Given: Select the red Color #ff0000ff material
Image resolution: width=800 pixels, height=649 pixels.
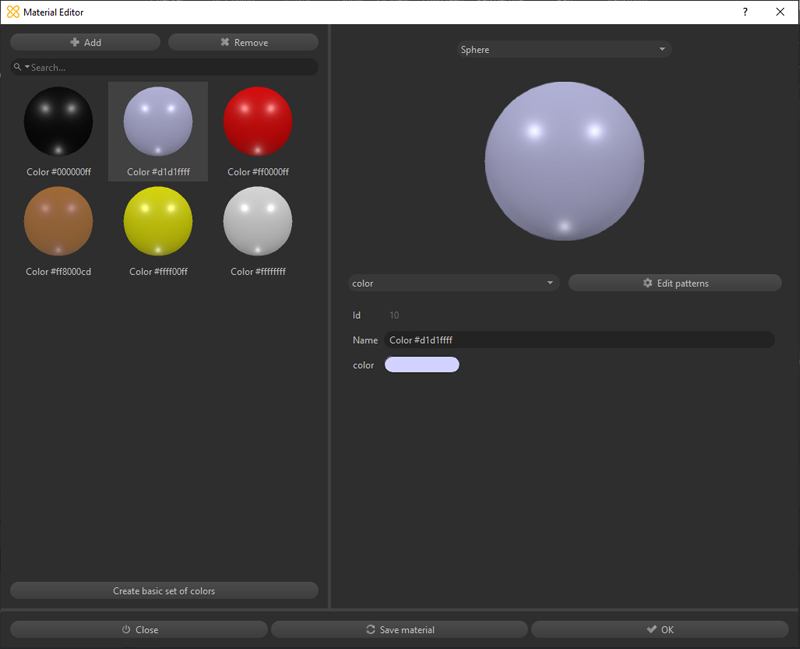Looking at the screenshot, I should tap(258, 131).
